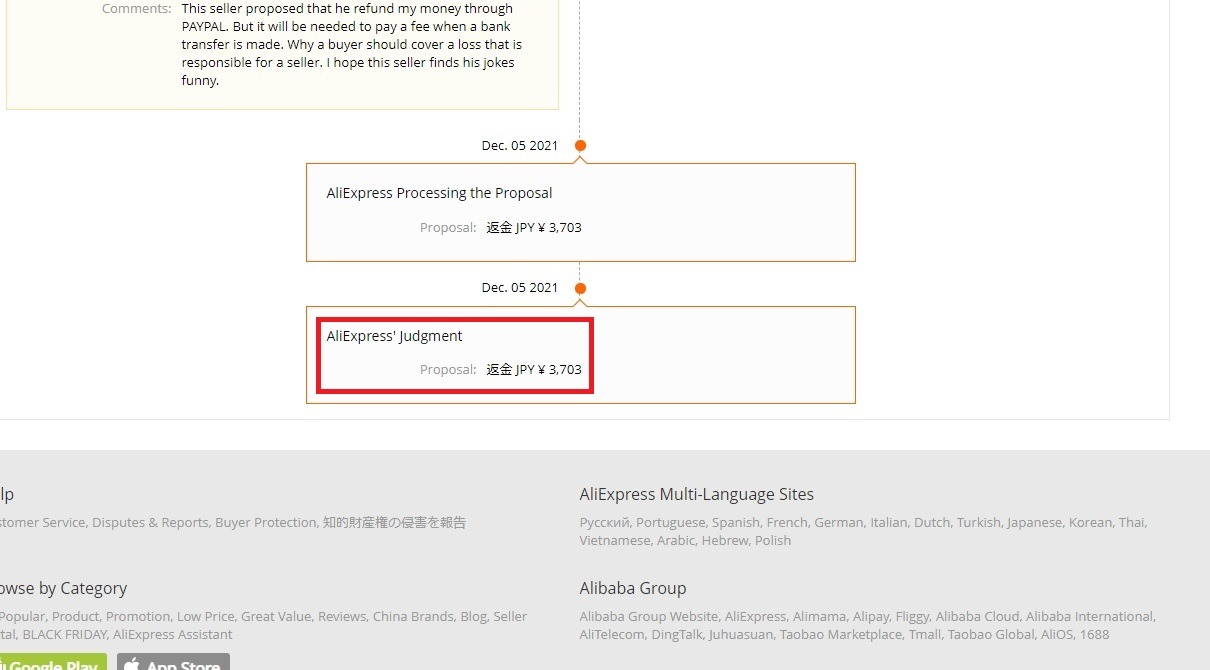This screenshot has height=670, width=1210.
Task: Open the Disputes & Reports help link
Action: tap(150, 522)
